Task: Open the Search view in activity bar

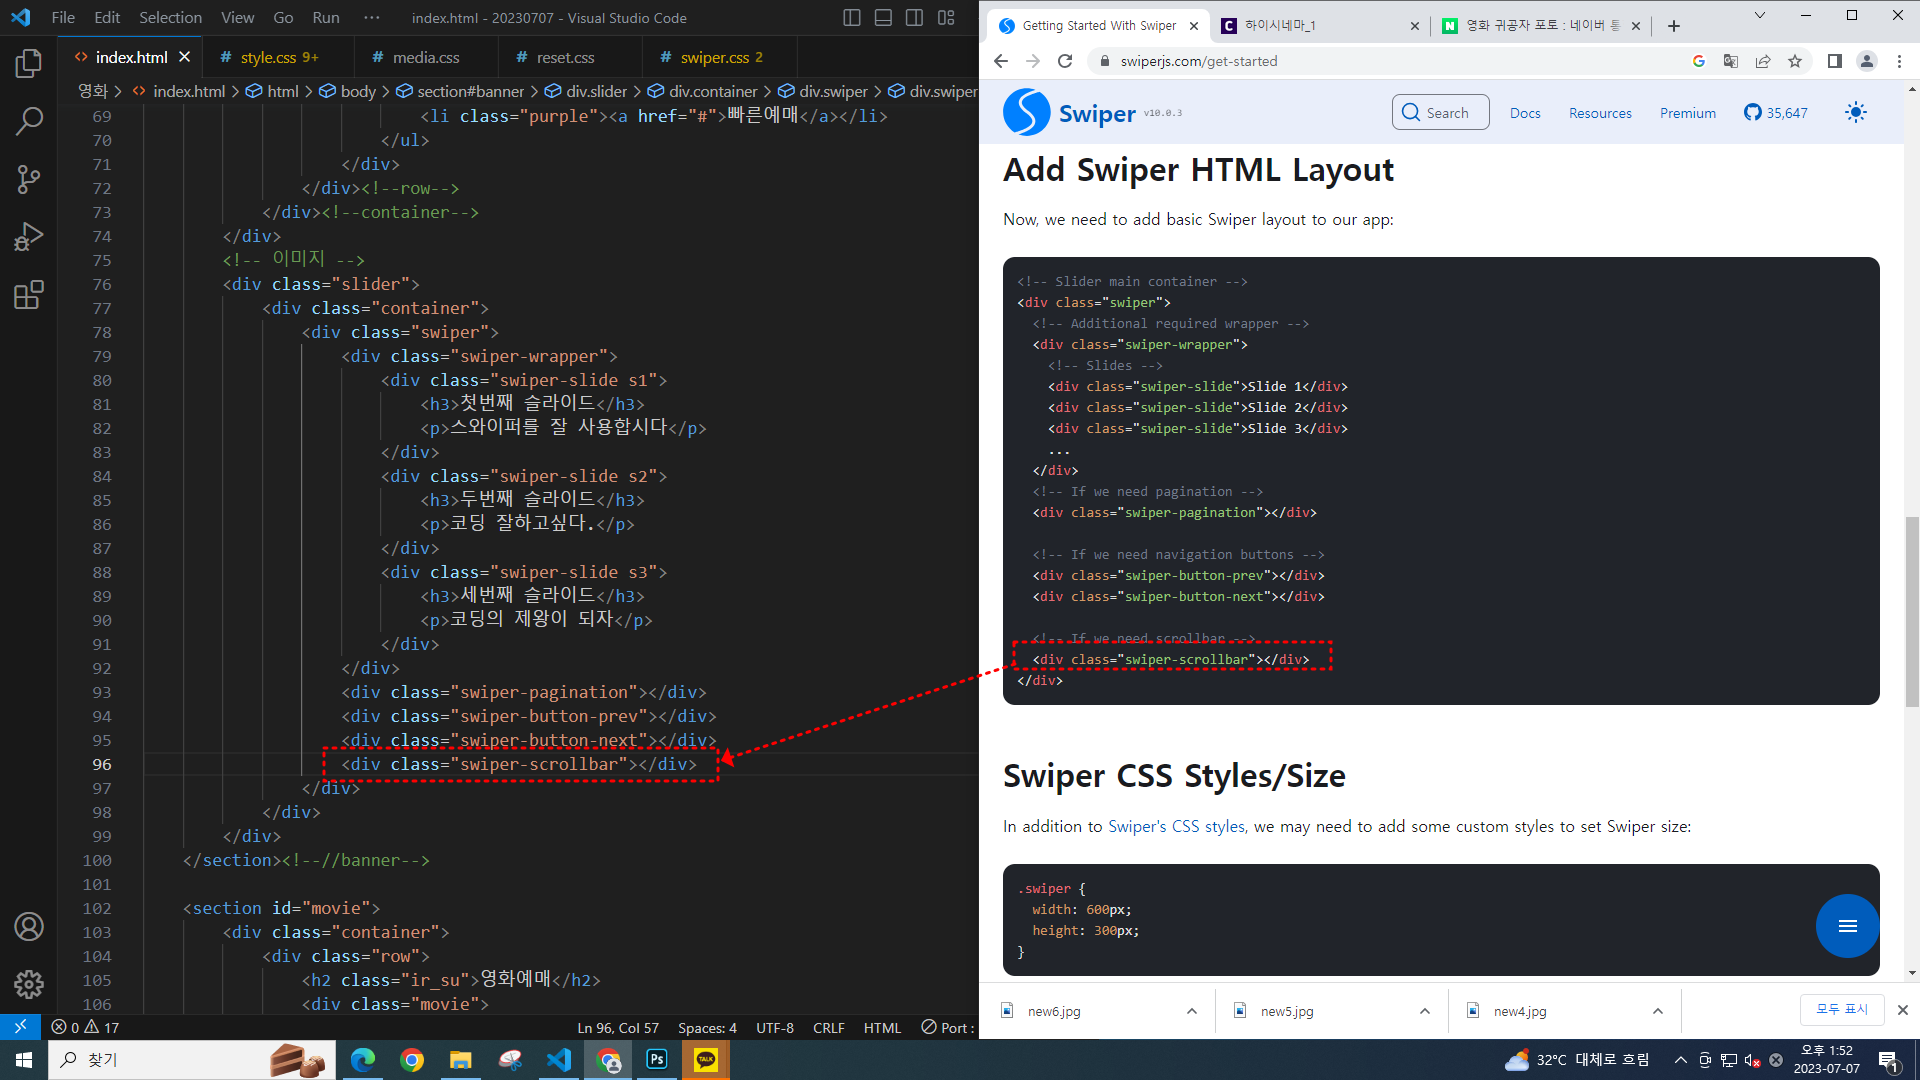Action: [29, 122]
